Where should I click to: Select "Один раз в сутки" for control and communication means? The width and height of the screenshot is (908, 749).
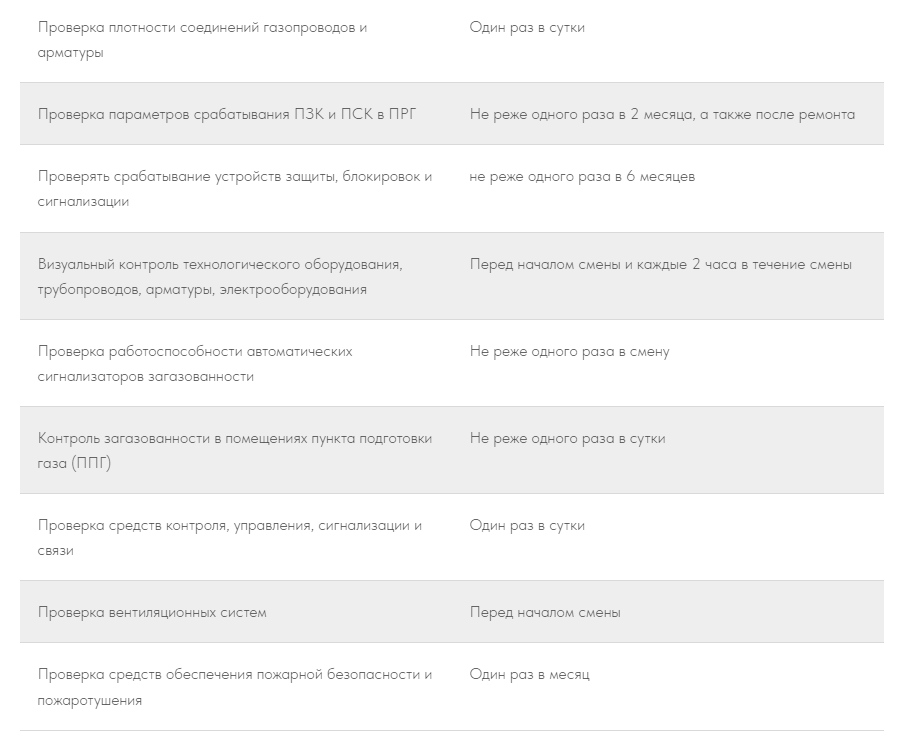(x=527, y=526)
